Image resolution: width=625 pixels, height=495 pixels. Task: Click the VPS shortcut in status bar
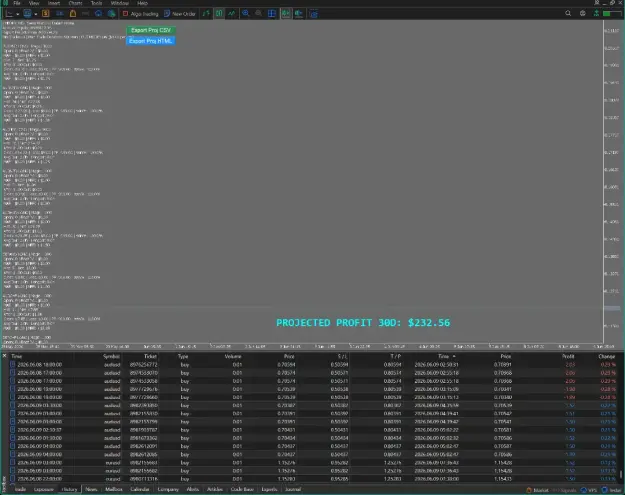[589, 490]
